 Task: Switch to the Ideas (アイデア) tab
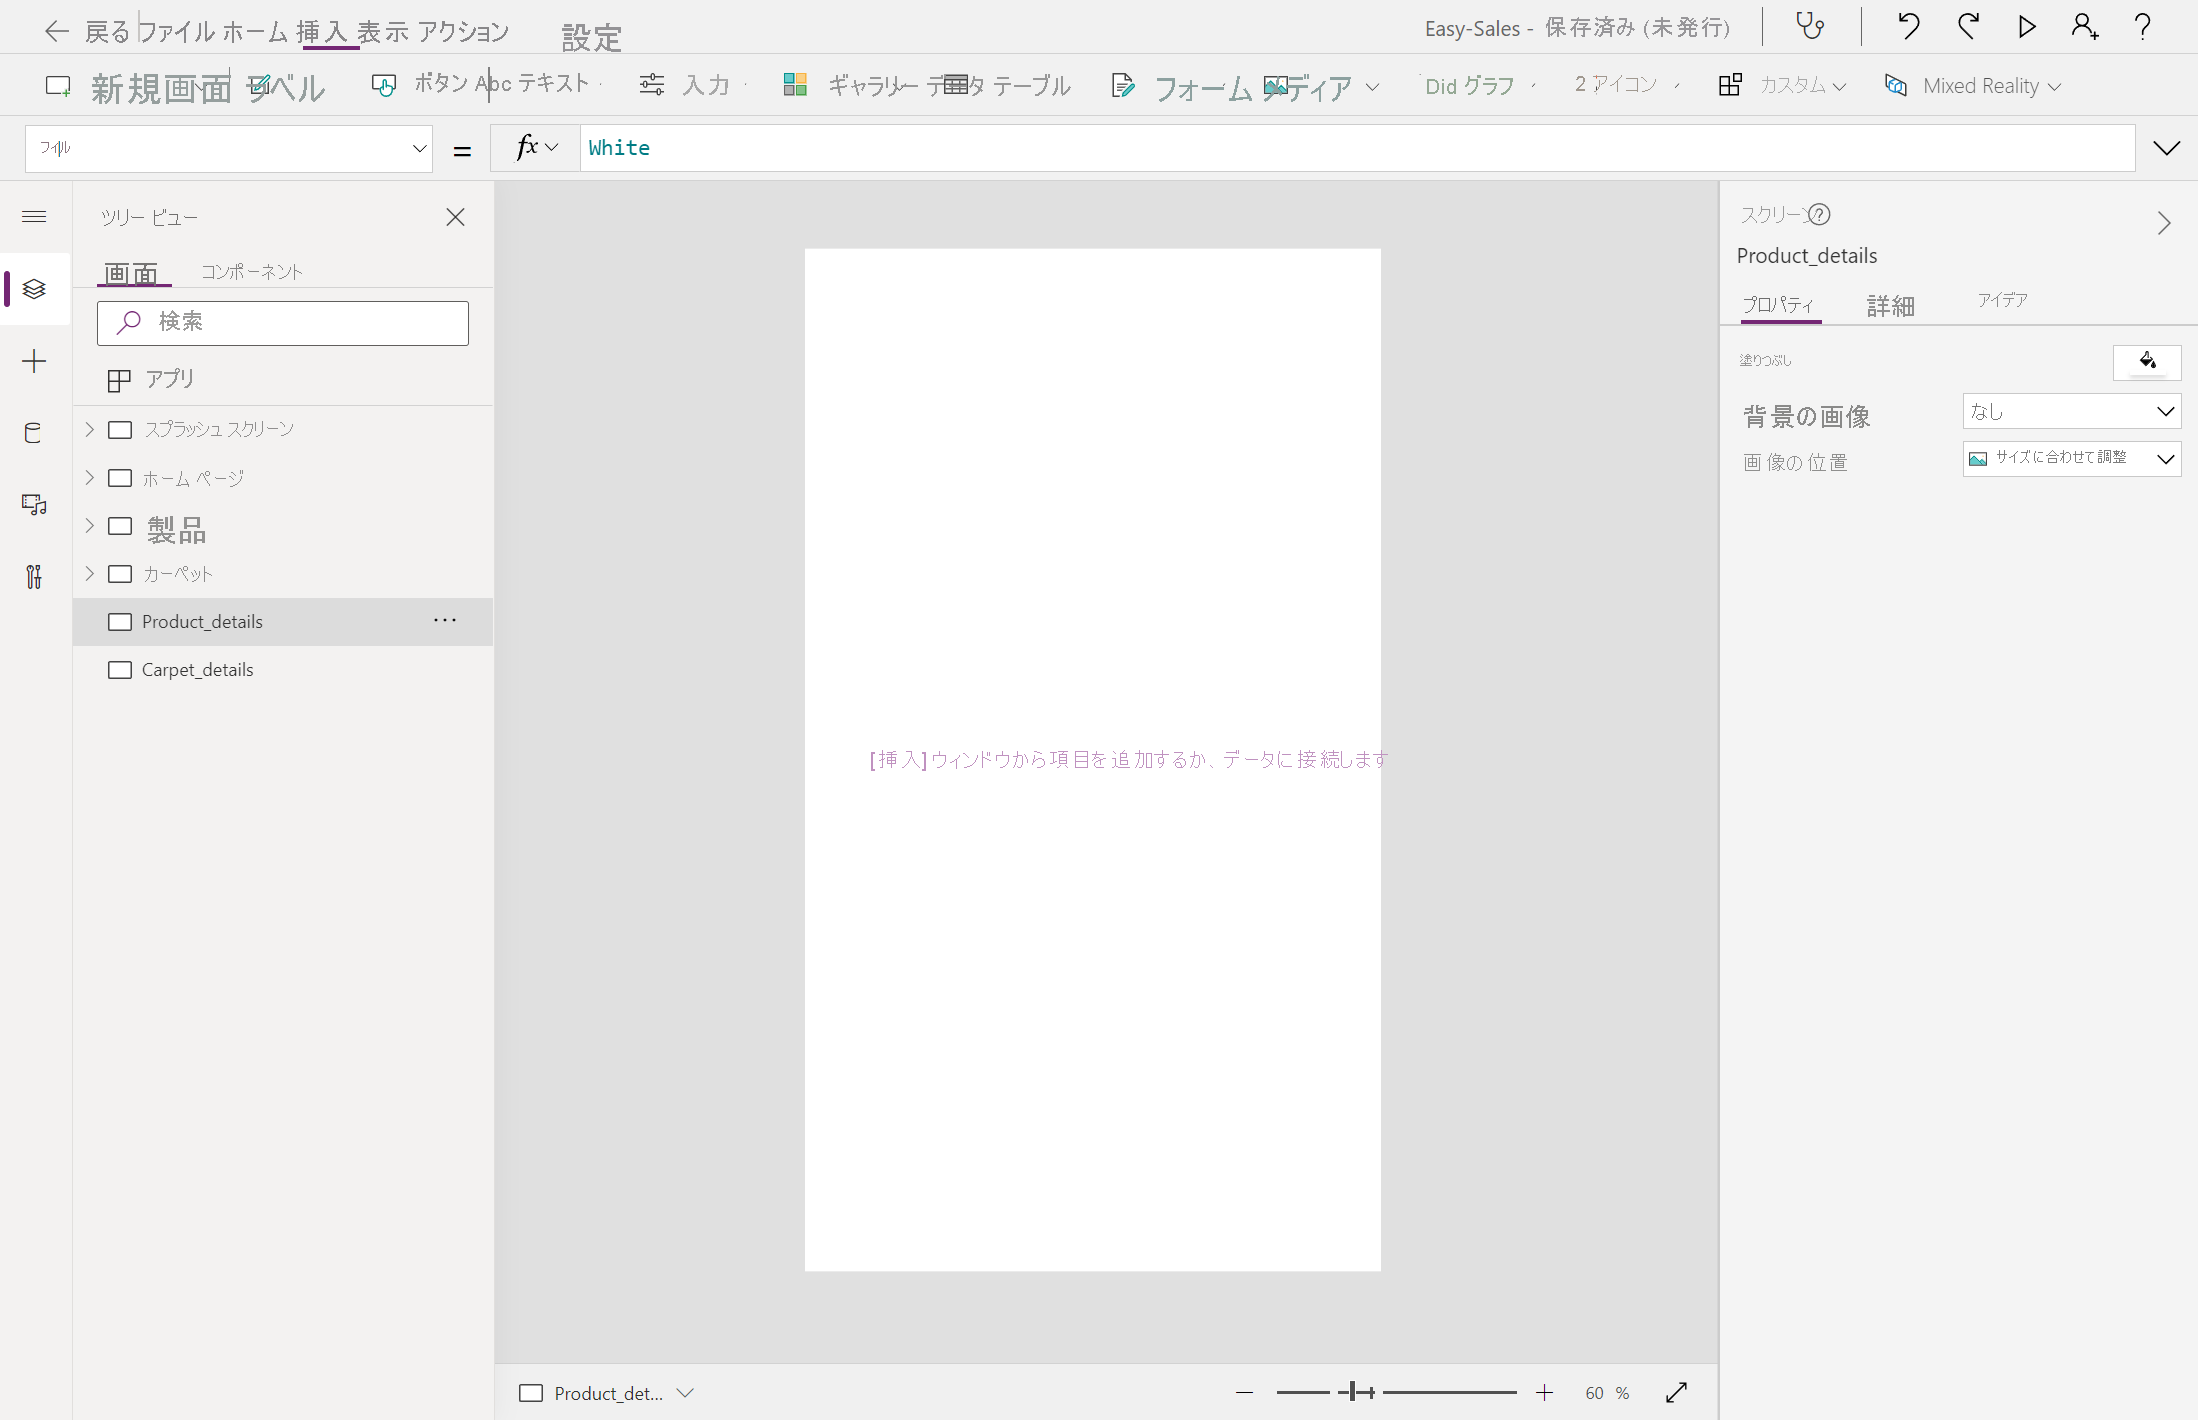2002,300
